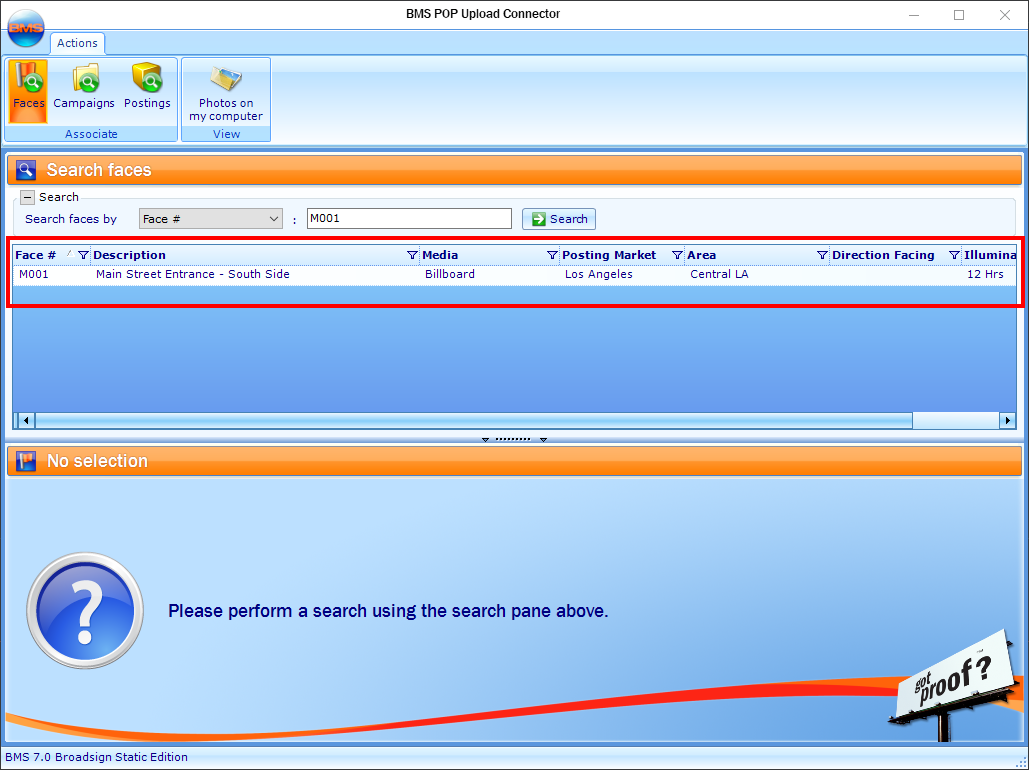1029x770 pixels.
Task: Click the horizontal scrollbar thumb
Action: pos(474,420)
